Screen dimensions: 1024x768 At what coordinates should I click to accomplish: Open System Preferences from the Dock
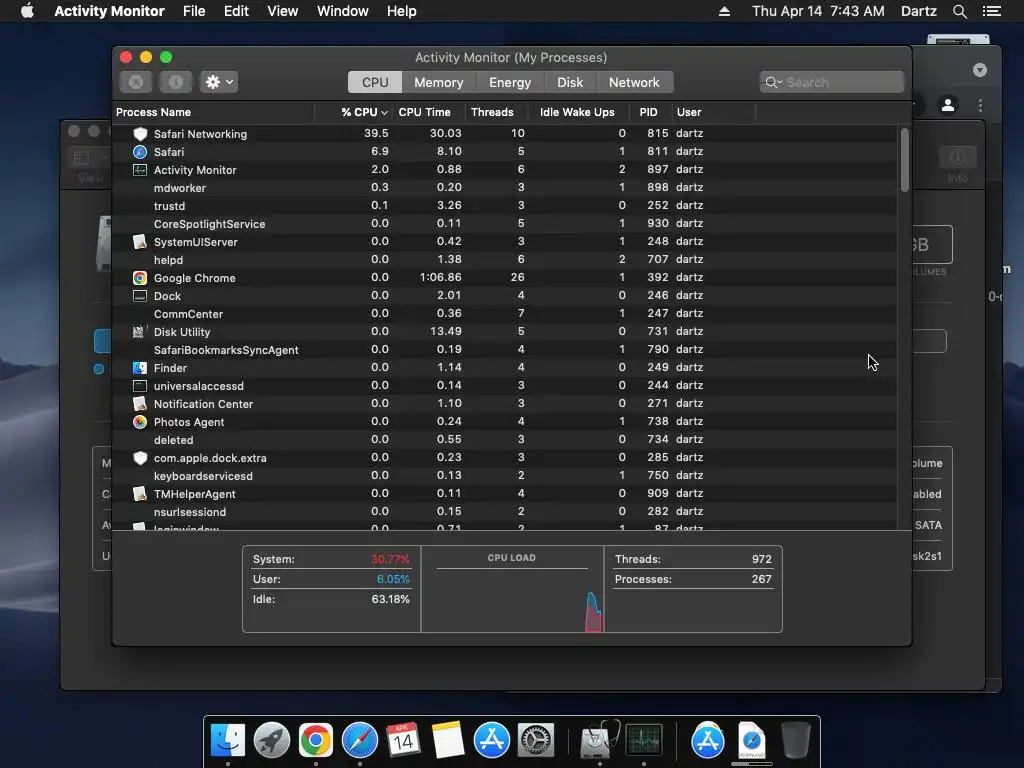(536, 741)
